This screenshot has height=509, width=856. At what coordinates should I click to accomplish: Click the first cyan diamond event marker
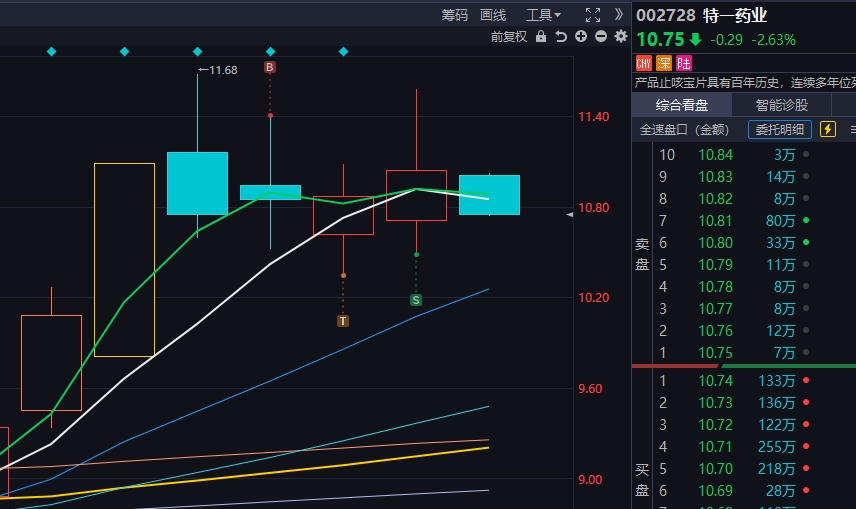[x=51, y=51]
